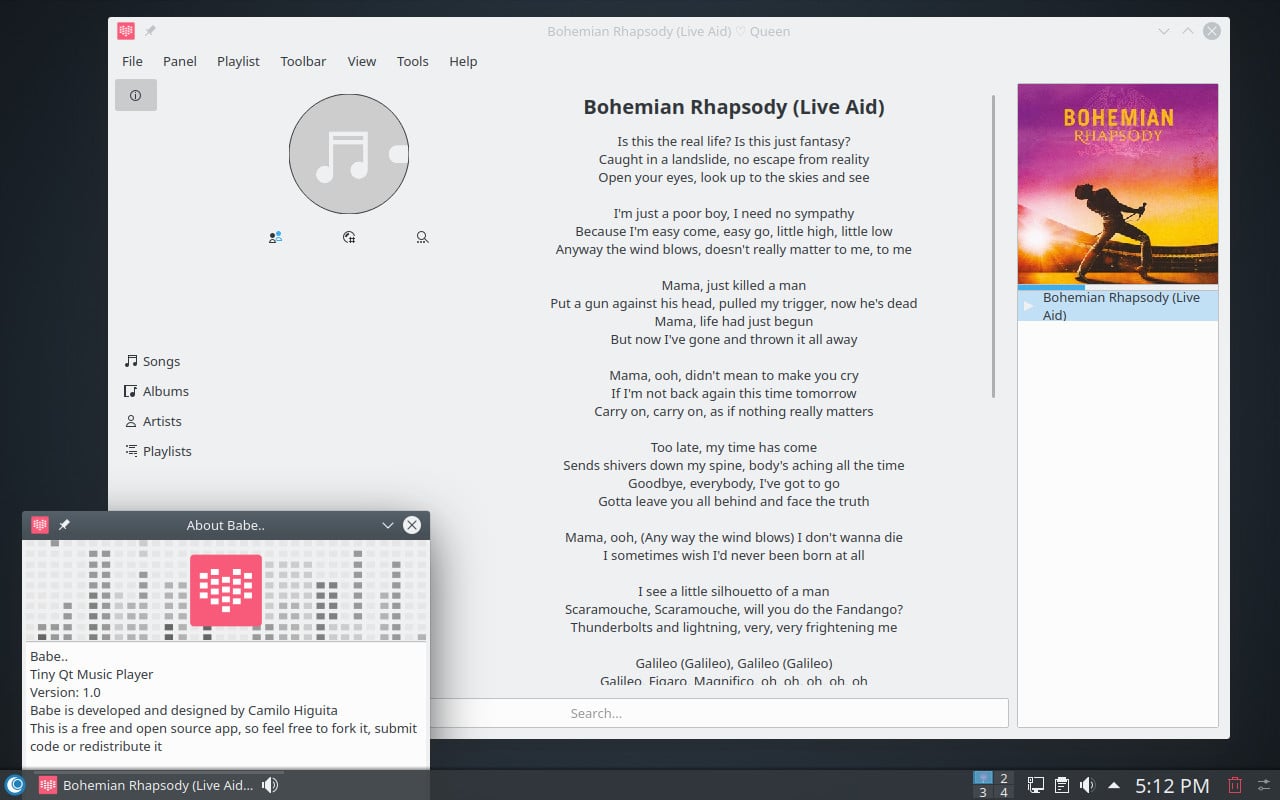The width and height of the screenshot is (1280, 800).
Task: Toggle the keep-above pin in the titlebar
Action: pos(148,31)
